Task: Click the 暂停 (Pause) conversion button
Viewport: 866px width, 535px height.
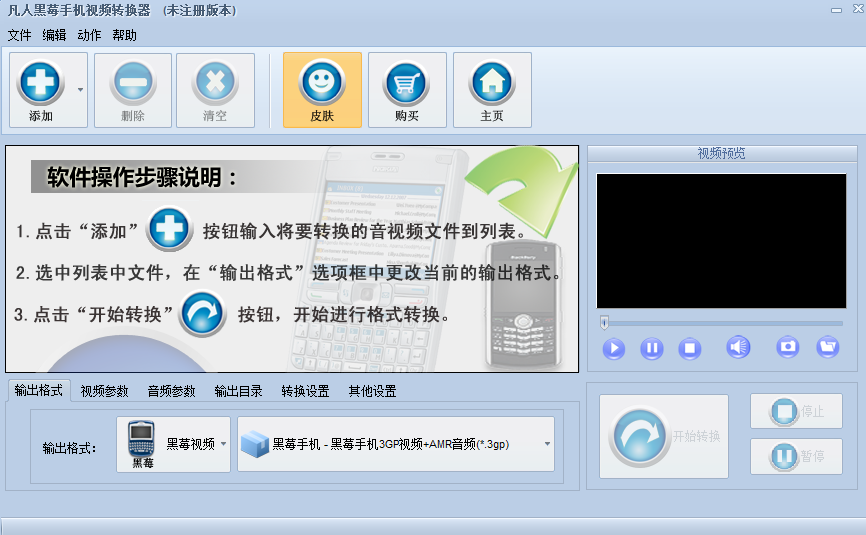Action: (x=796, y=456)
